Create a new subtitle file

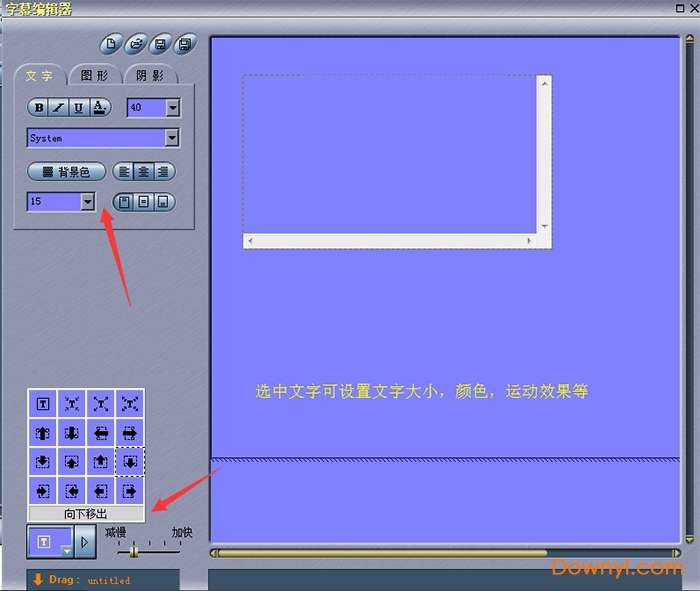pos(111,44)
